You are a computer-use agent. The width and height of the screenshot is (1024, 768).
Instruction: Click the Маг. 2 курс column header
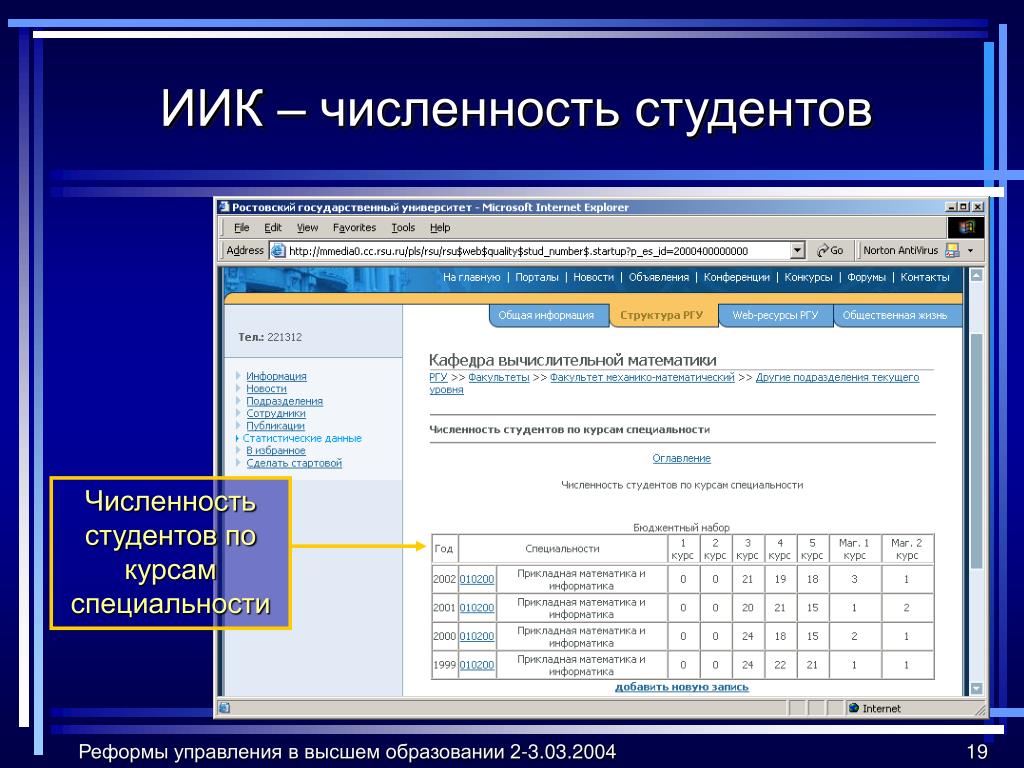pyautogui.click(x=907, y=549)
